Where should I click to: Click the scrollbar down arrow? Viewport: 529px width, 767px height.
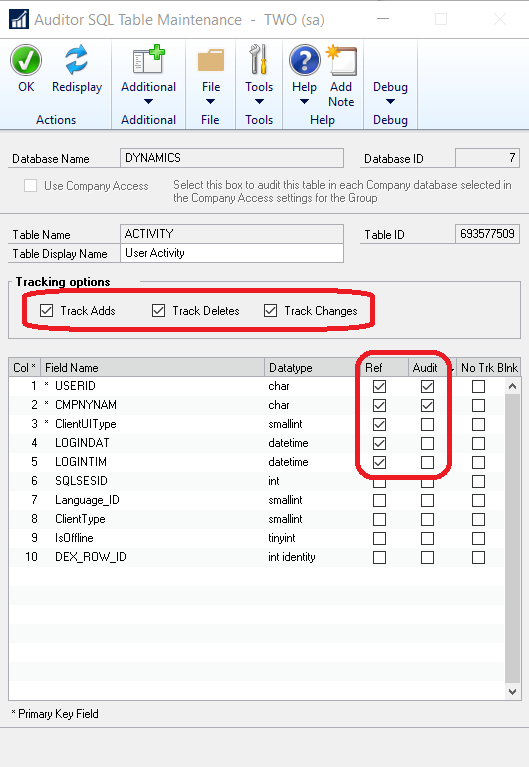pyautogui.click(x=512, y=692)
